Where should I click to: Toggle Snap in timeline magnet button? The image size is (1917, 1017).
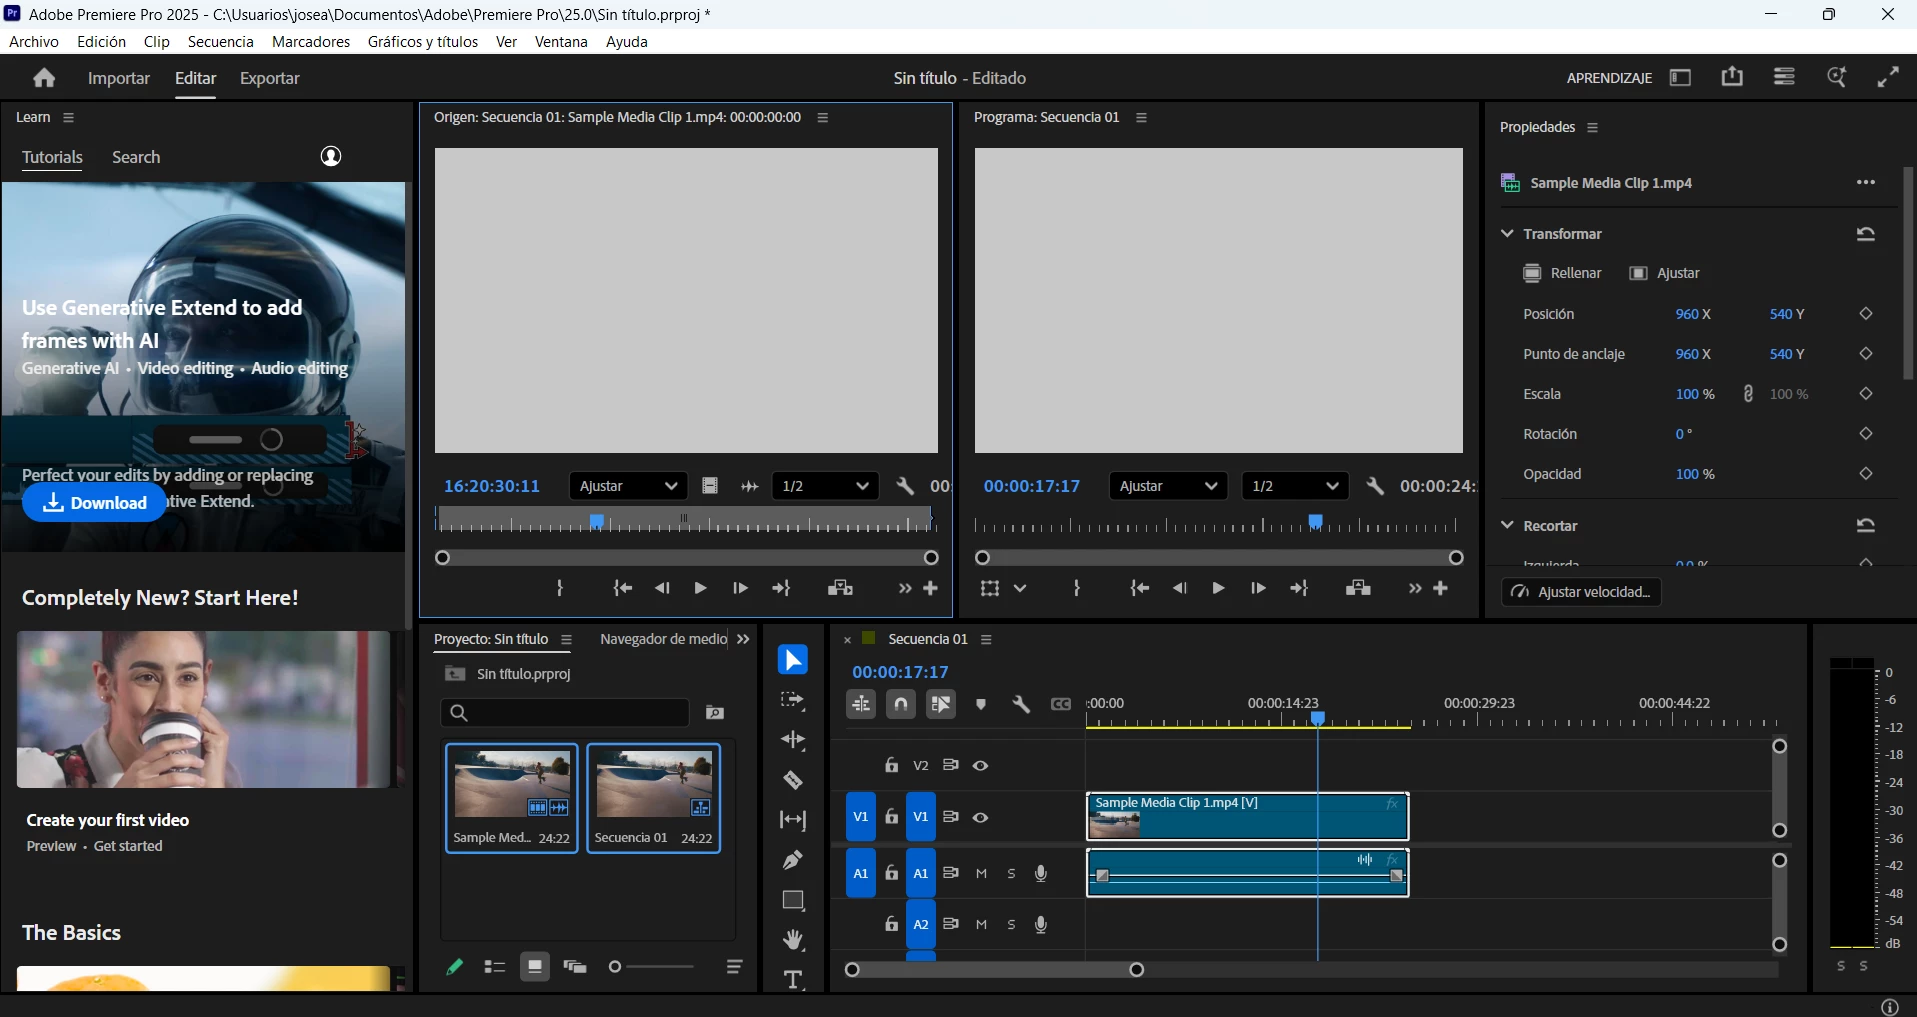[x=901, y=704]
